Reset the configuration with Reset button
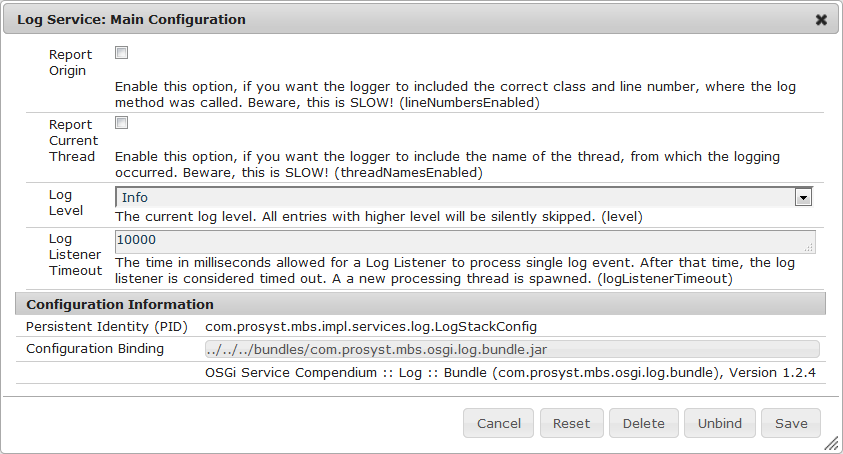Image resolution: width=843 pixels, height=454 pixels. 572,423
